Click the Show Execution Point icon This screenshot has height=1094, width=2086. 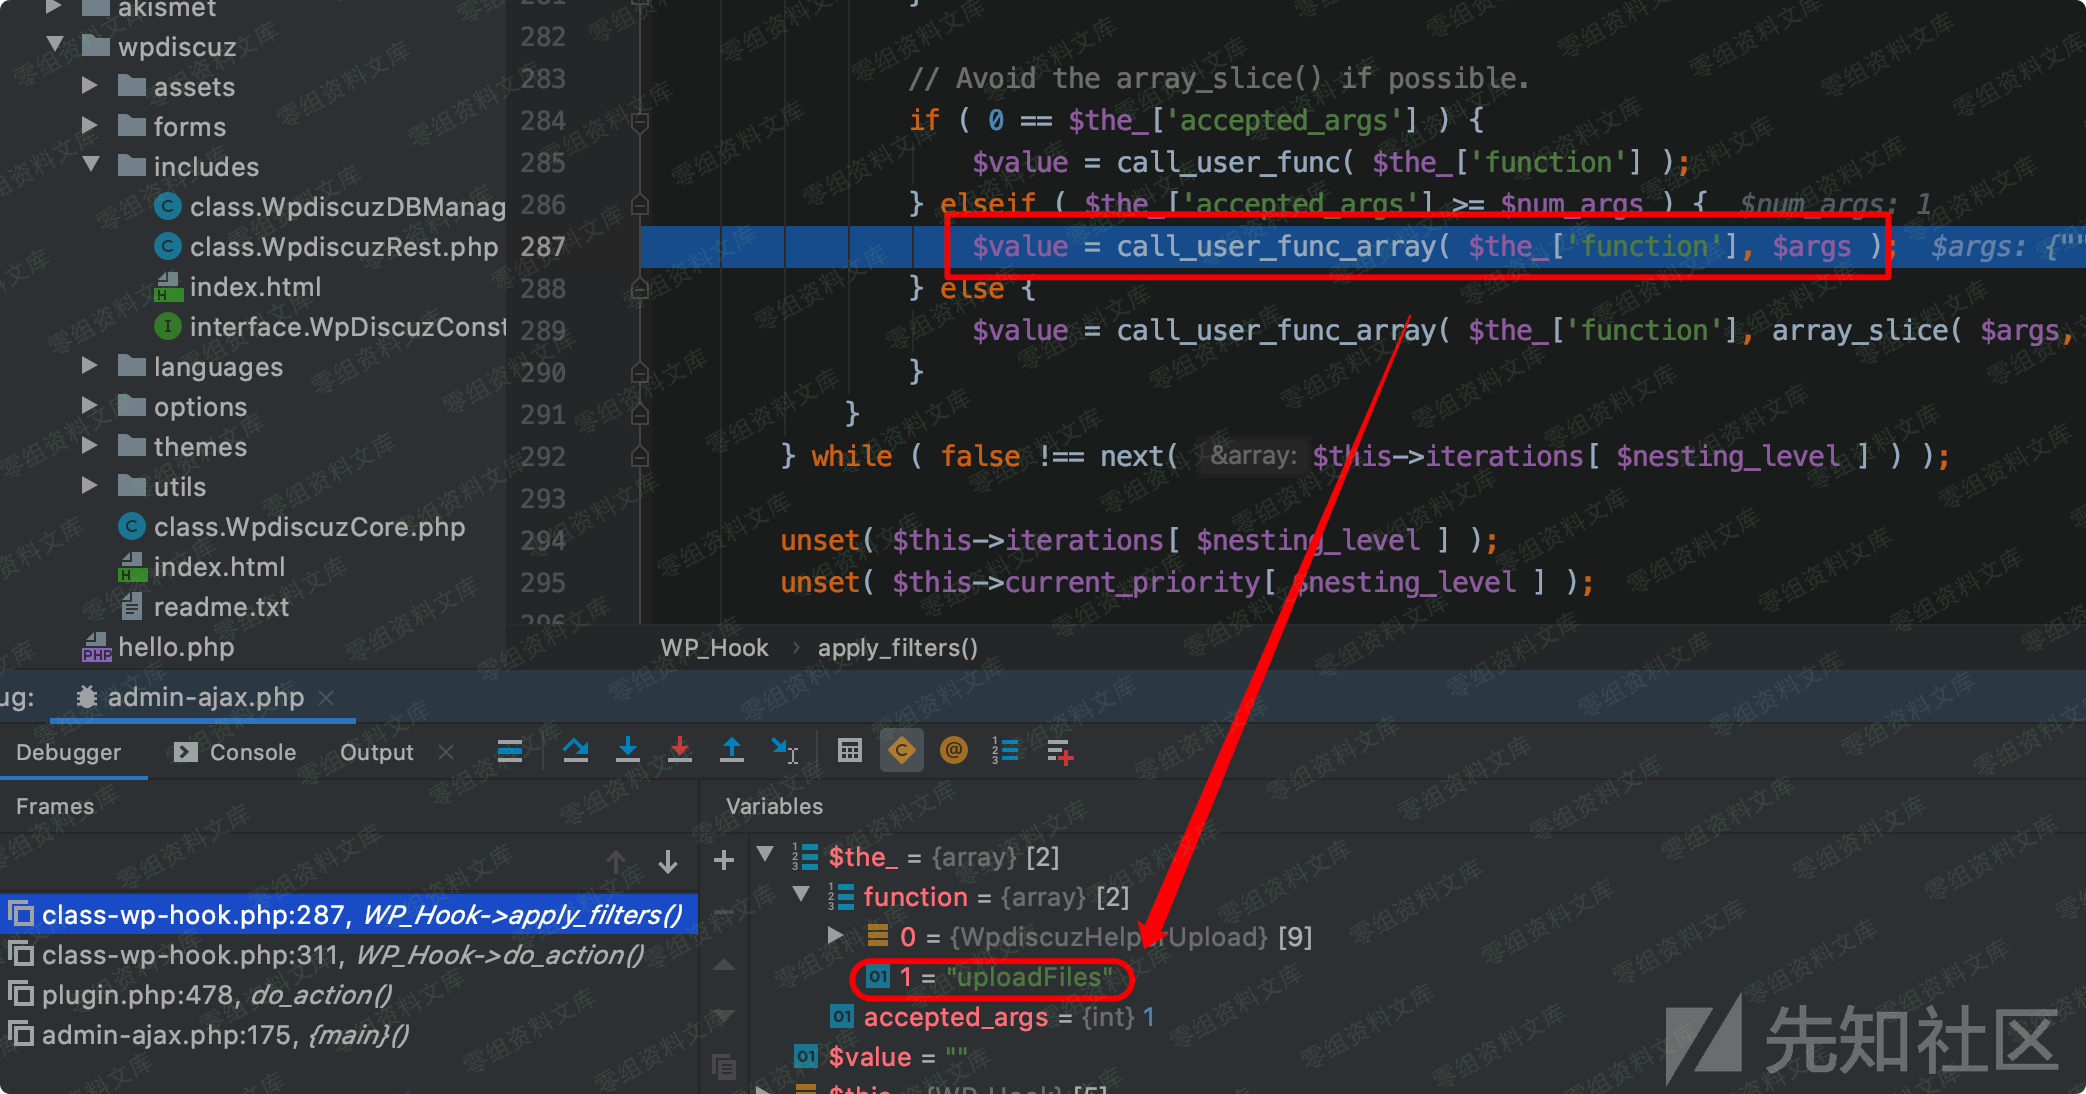pos(510,750)
